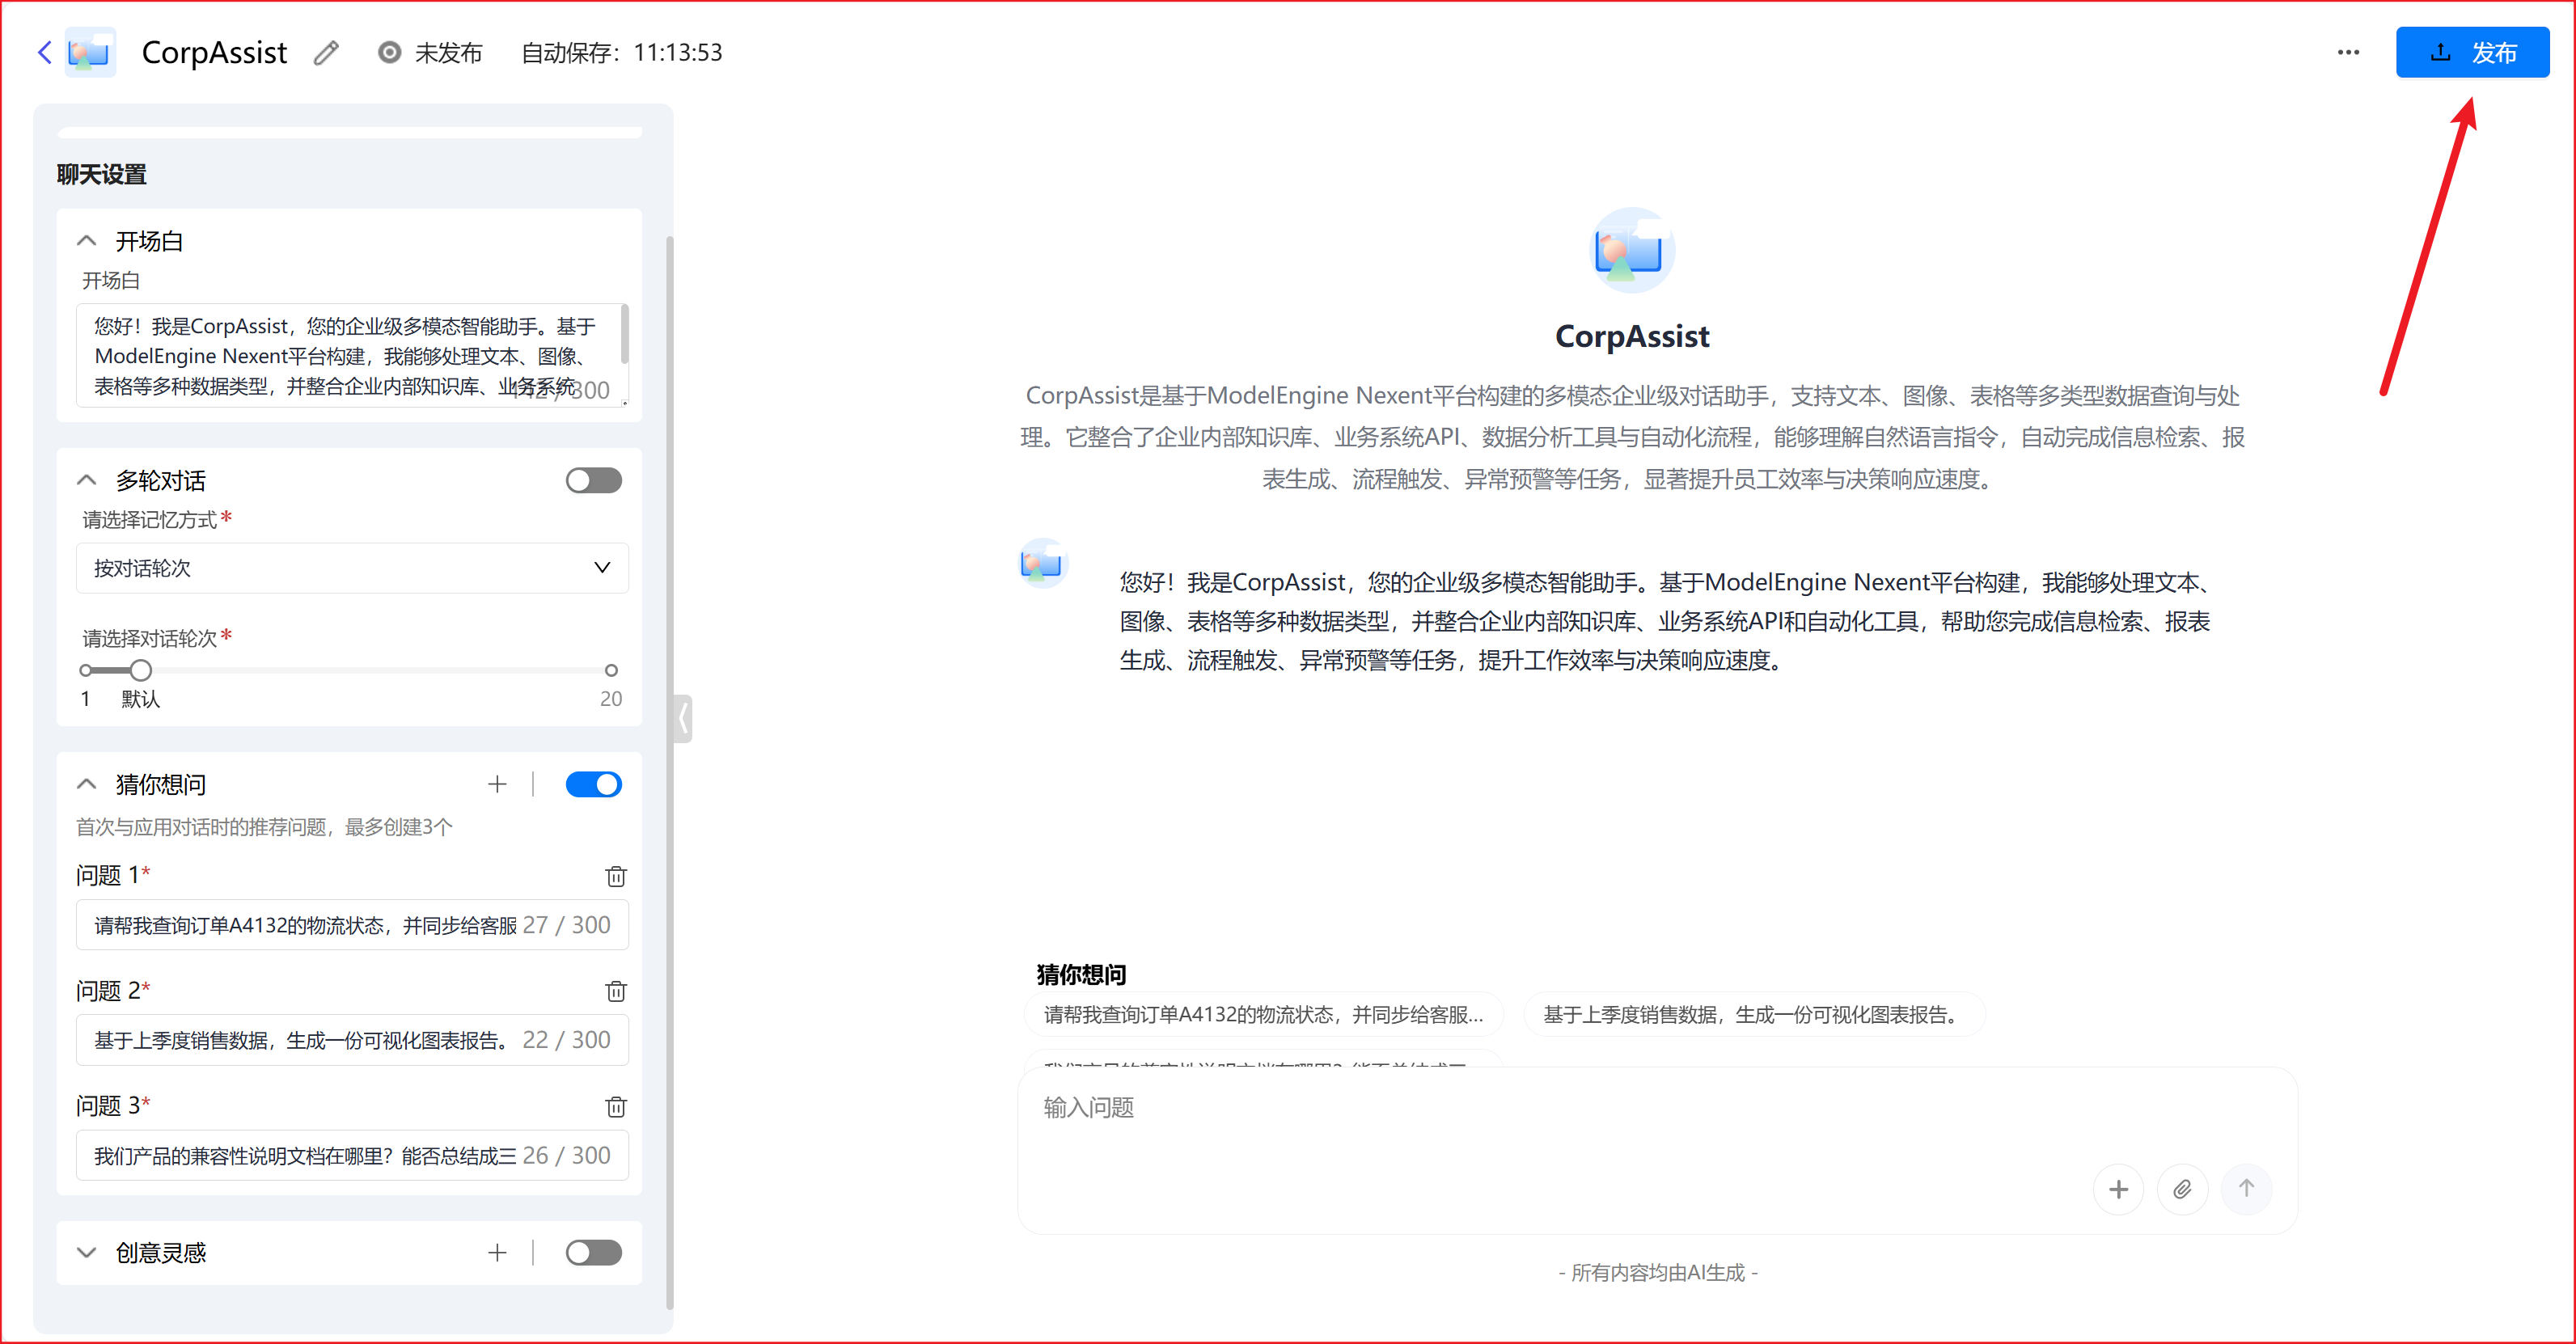Select the order A4132 suggested question chip
The image size is (2576, 1344).
pos(1262,1013)
